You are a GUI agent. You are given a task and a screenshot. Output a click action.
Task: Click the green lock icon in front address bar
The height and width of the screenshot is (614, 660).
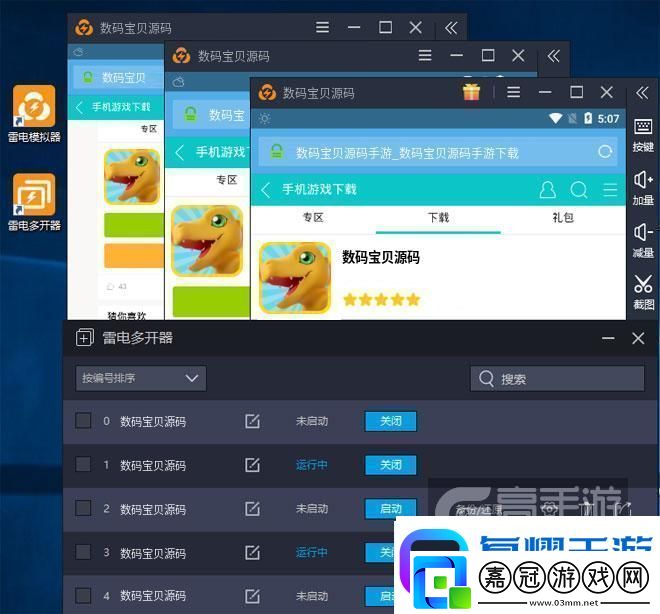coord(277,152)
